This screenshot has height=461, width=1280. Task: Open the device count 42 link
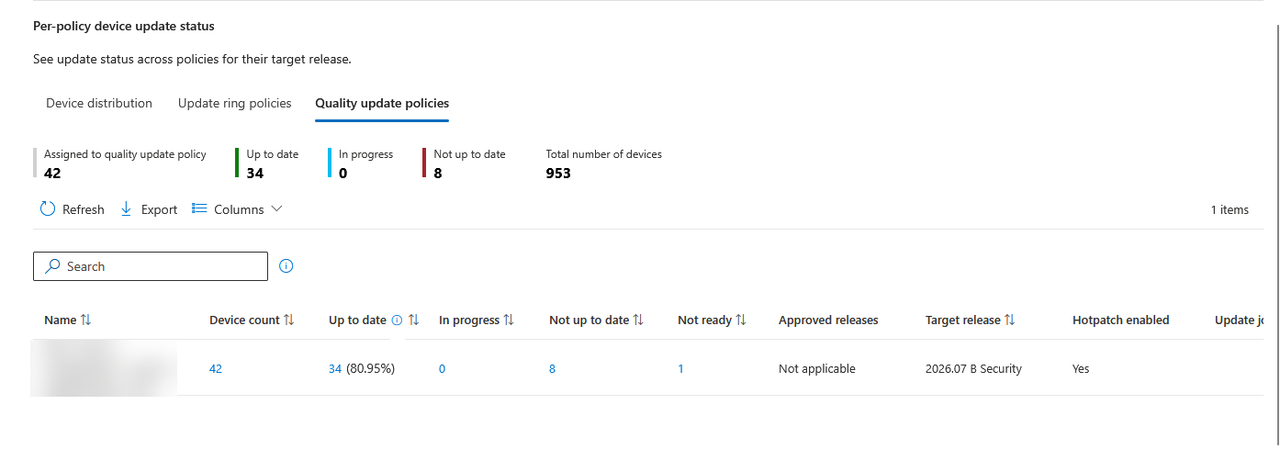(216, 369)
